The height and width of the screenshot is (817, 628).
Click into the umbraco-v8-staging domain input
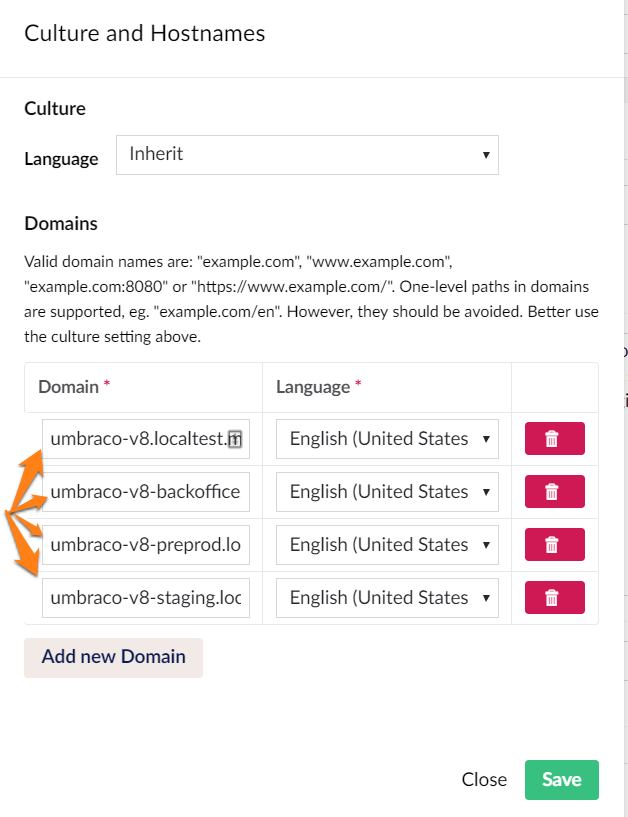146,598
